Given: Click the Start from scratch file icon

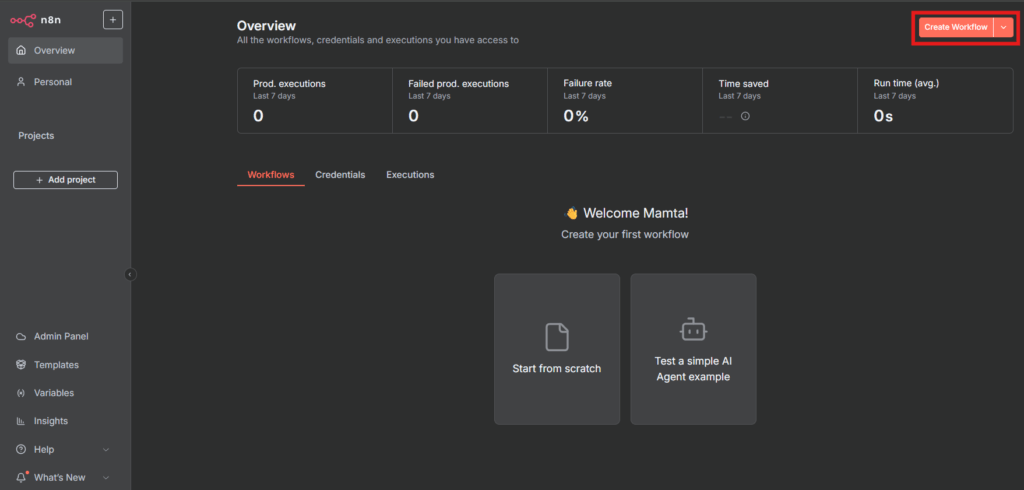Looking at the screenshot, I should 556,336.
